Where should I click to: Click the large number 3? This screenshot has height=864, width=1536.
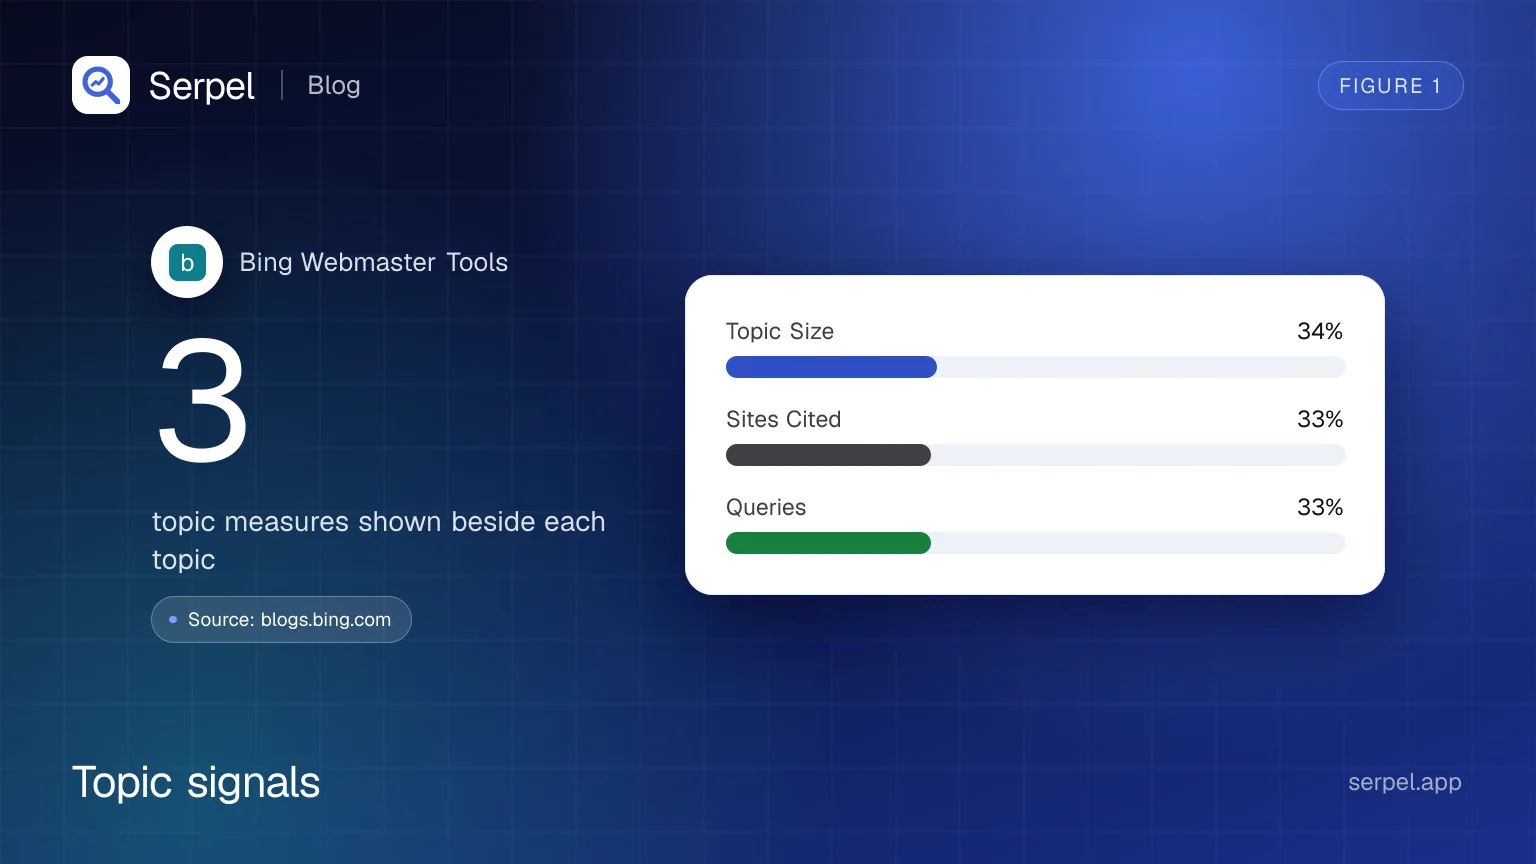pos(203,400)
